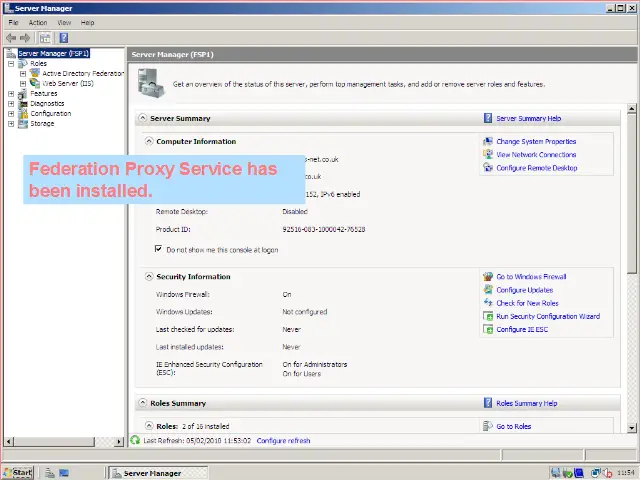Collapse the Roles tree node
Screen dimensions: 640x480
[11, 64]
